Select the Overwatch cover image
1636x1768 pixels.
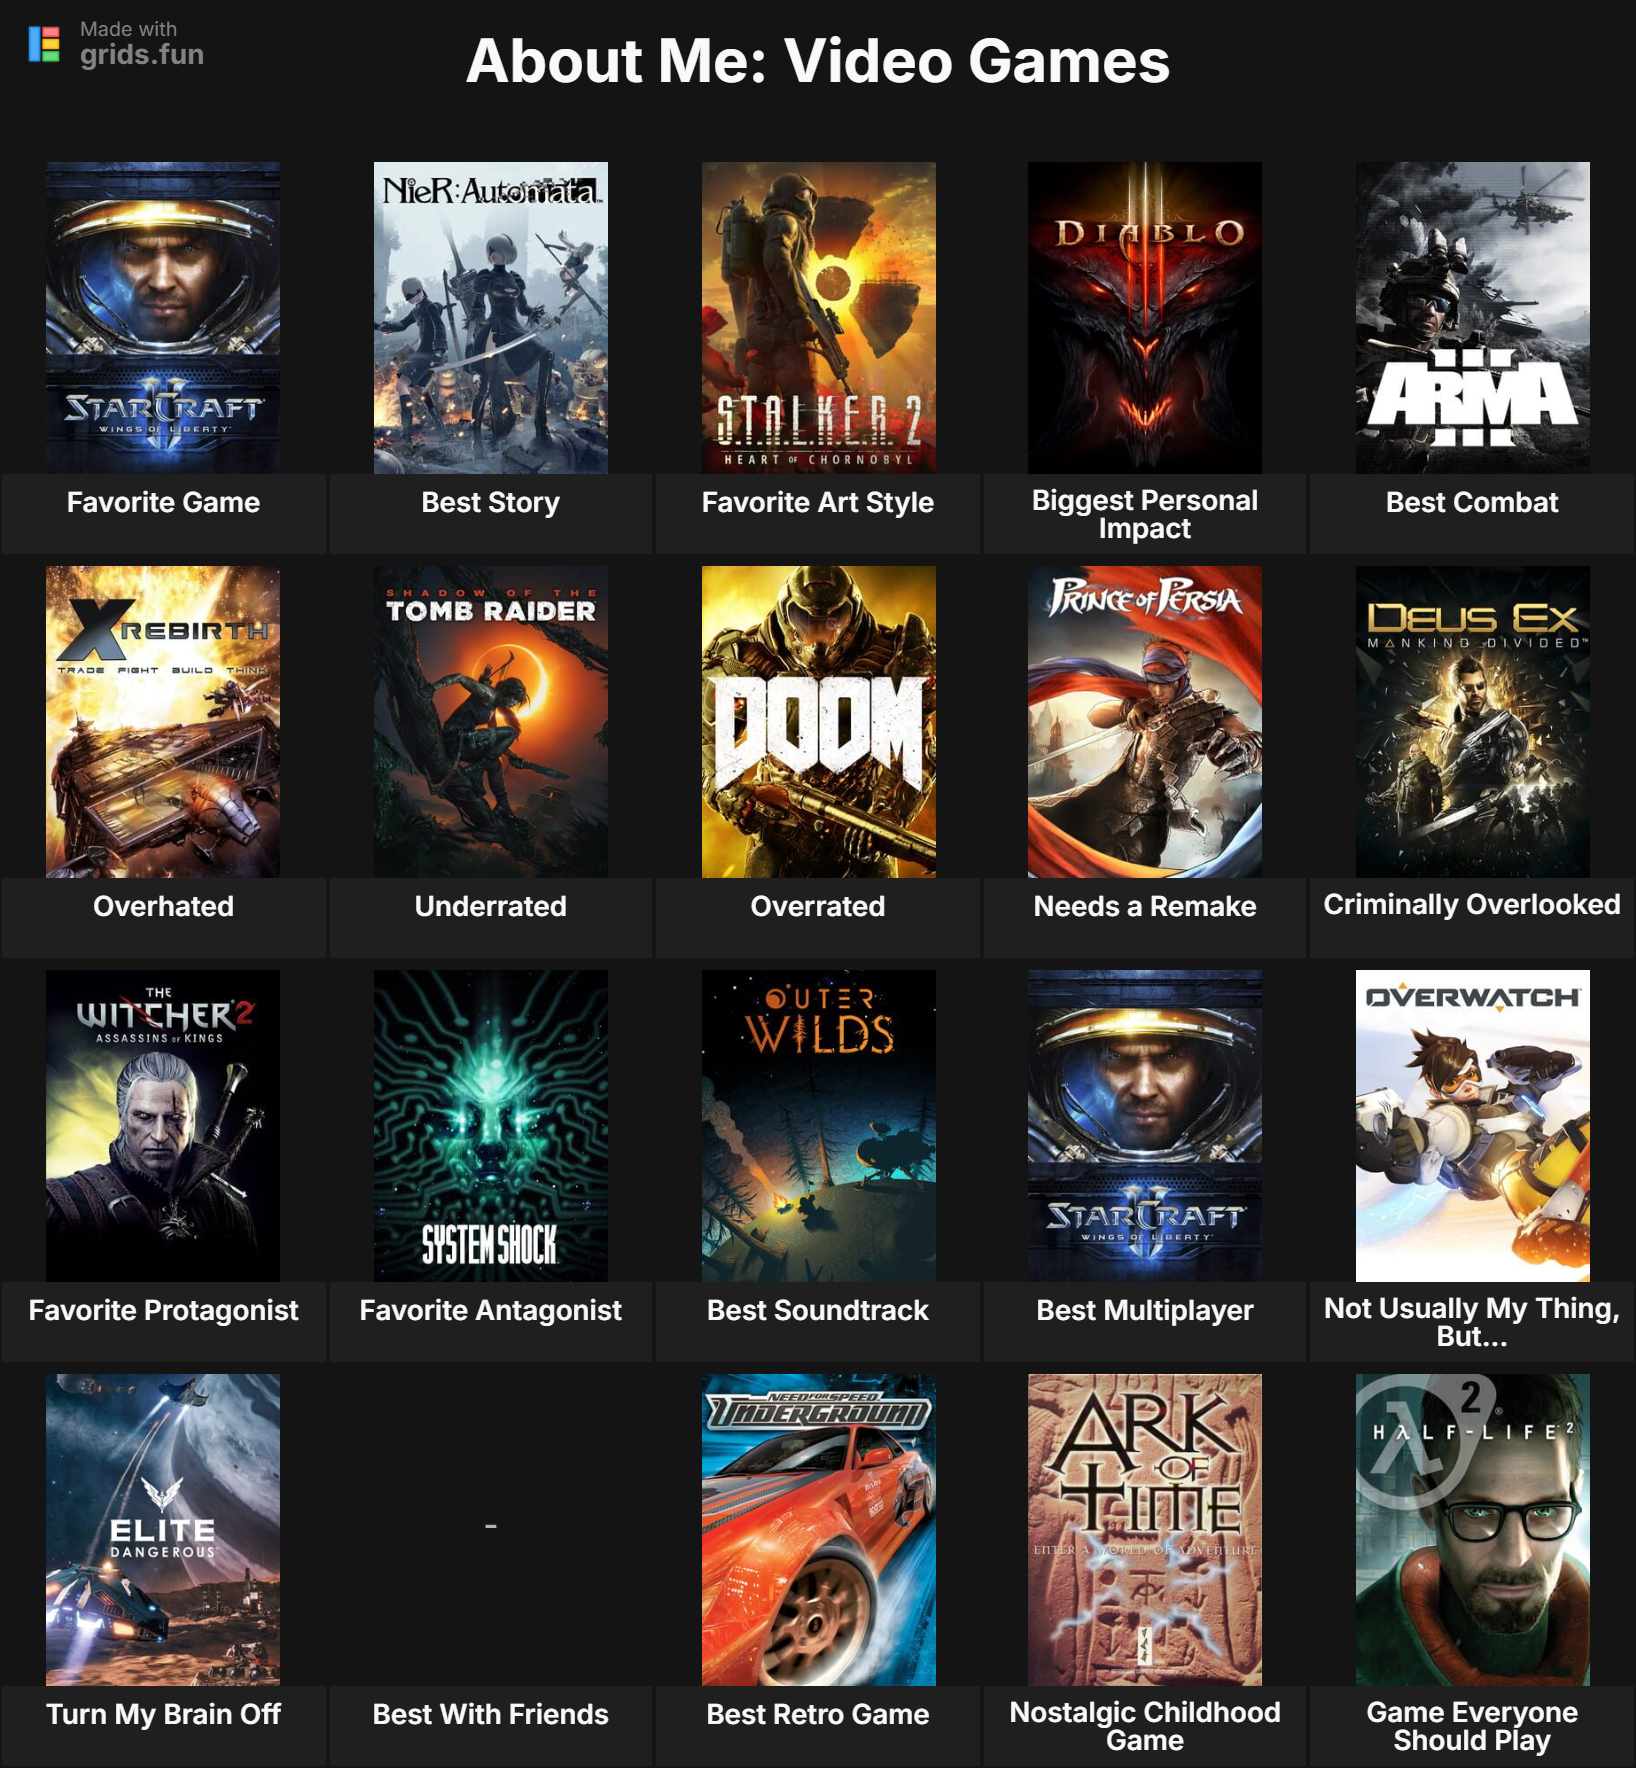tap(1473, 1126)
